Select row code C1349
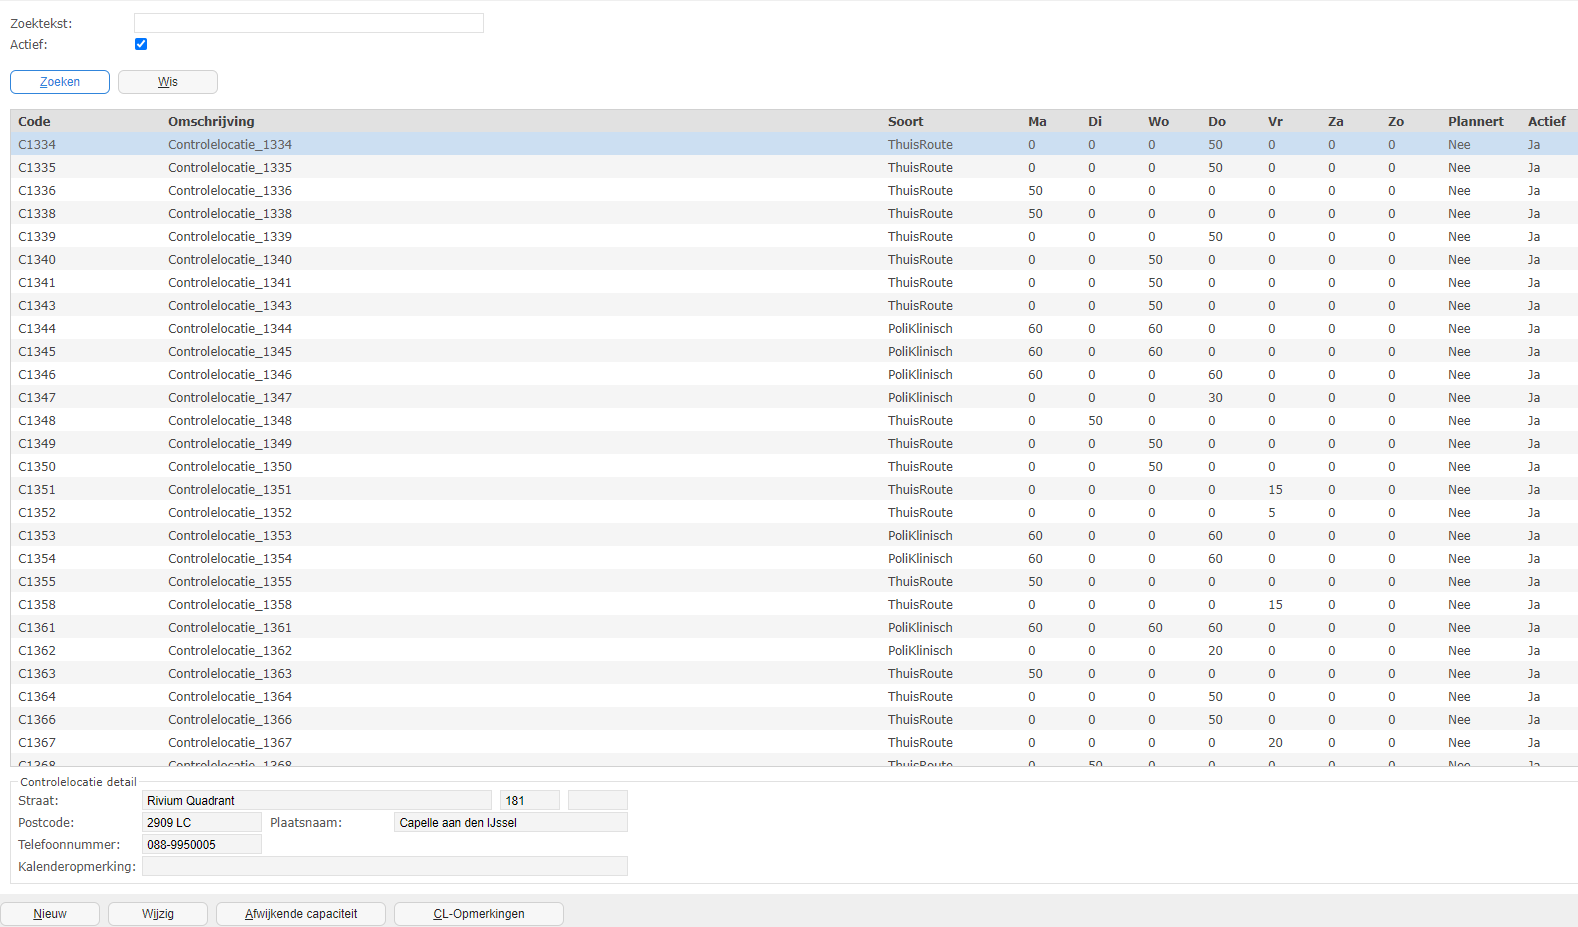The image size is (1578, 927). 794,444
